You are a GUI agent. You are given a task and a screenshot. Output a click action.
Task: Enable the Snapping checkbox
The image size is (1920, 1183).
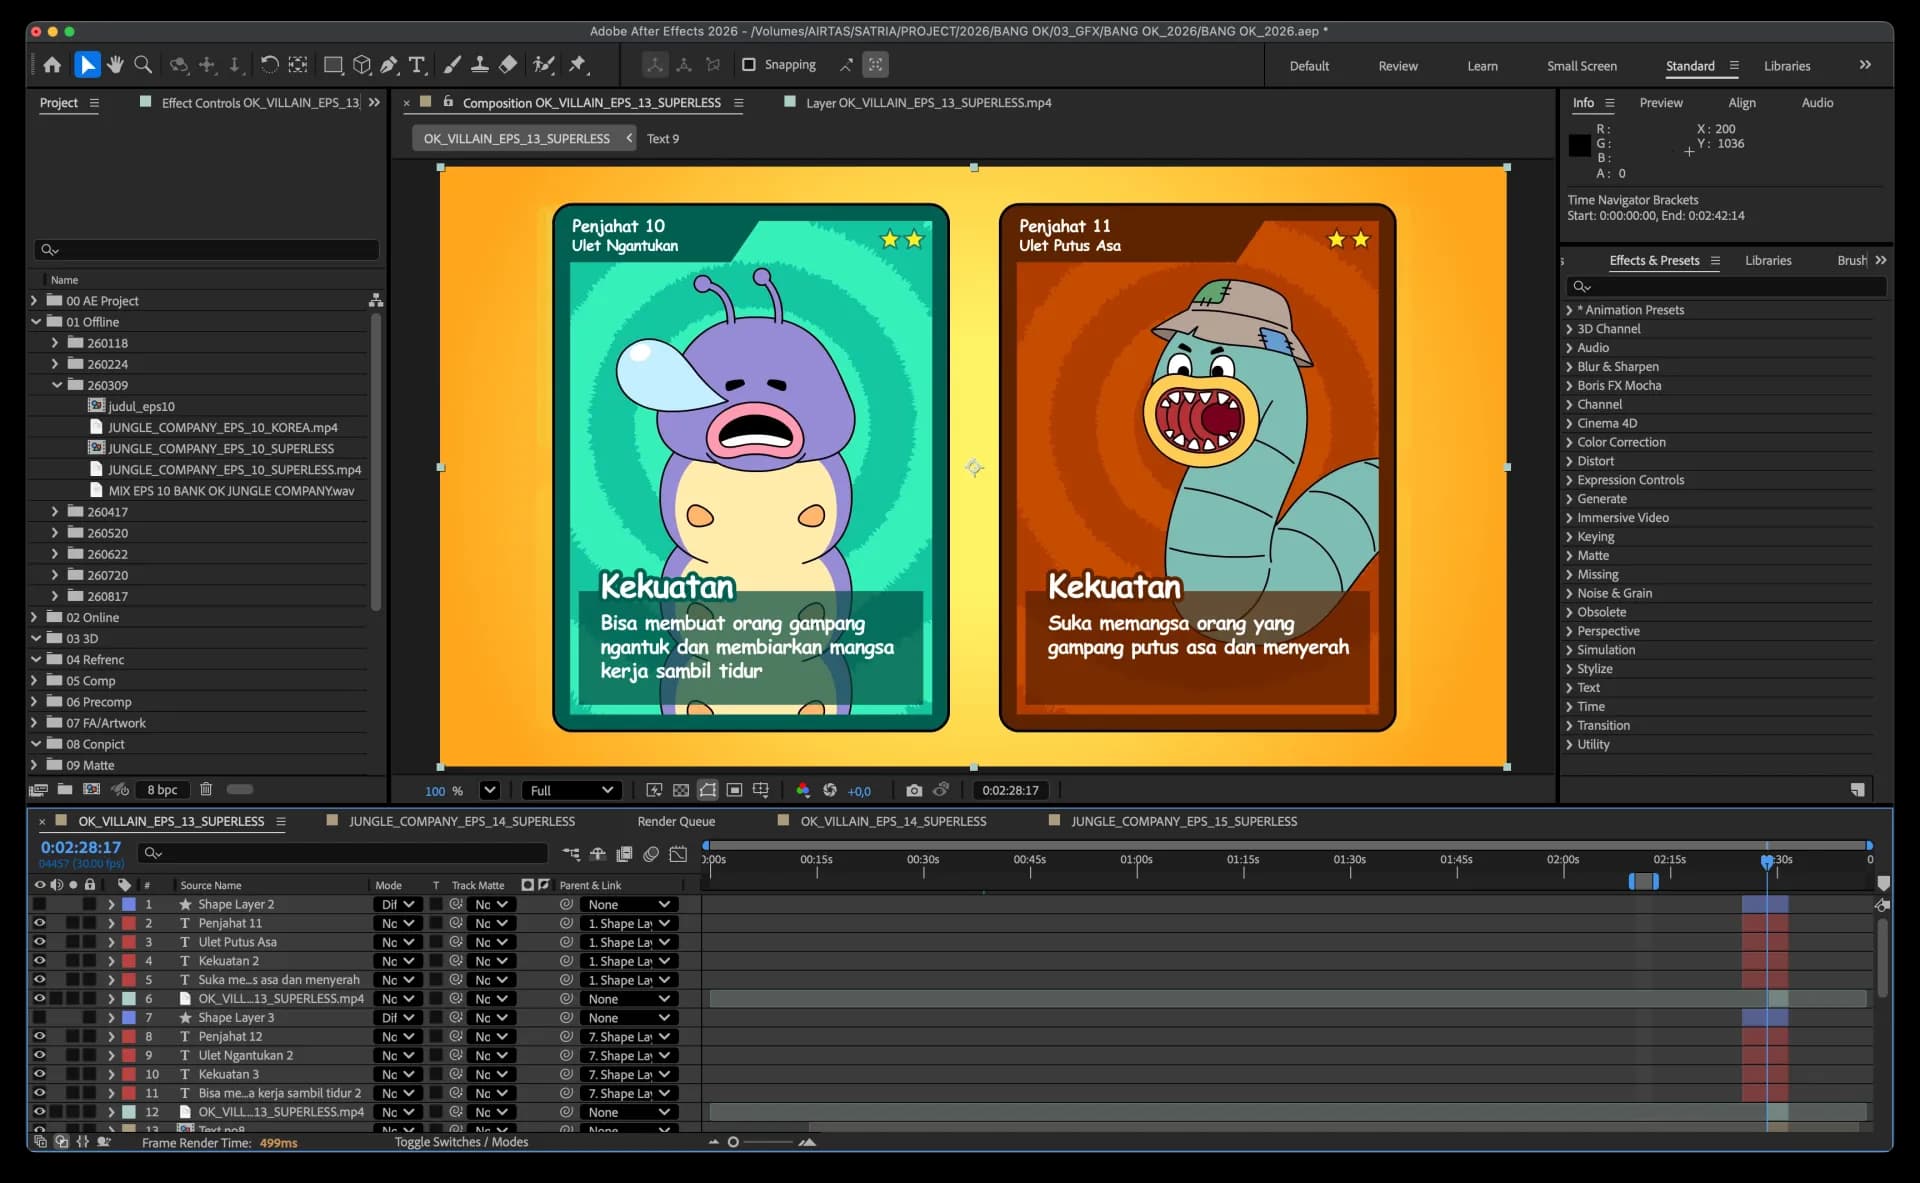[x=748, y=65]
